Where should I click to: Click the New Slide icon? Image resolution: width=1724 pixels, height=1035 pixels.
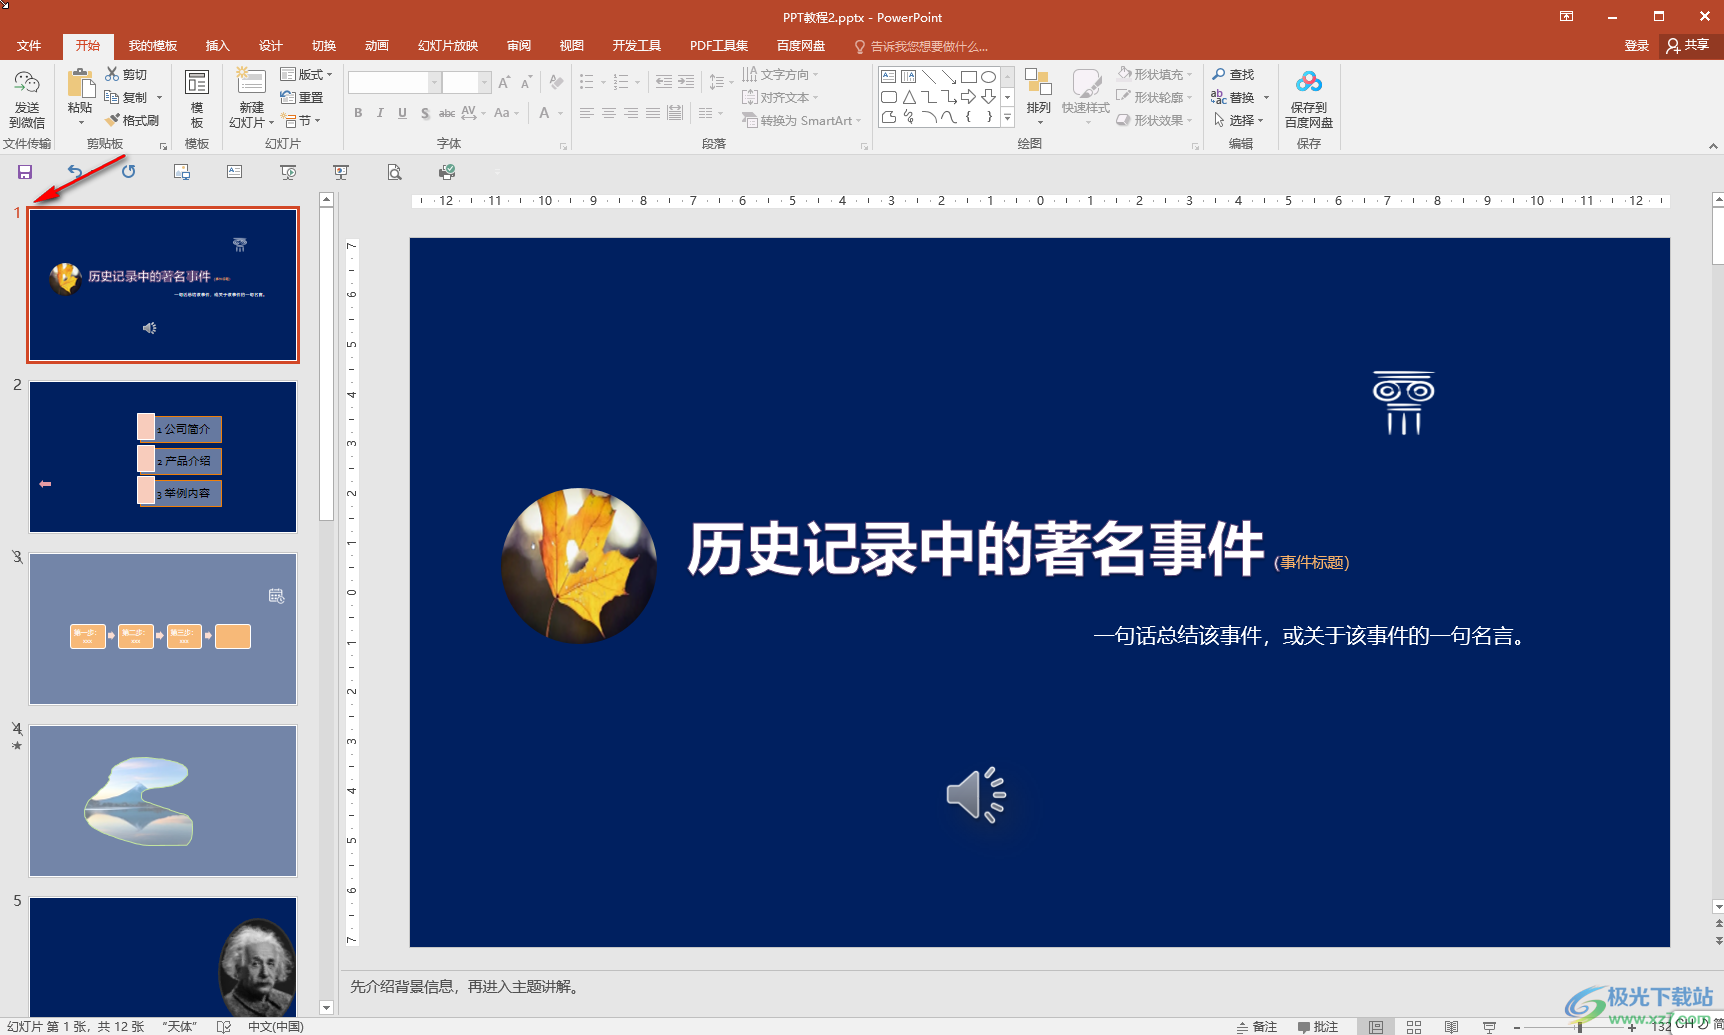(x=251, y=82)
